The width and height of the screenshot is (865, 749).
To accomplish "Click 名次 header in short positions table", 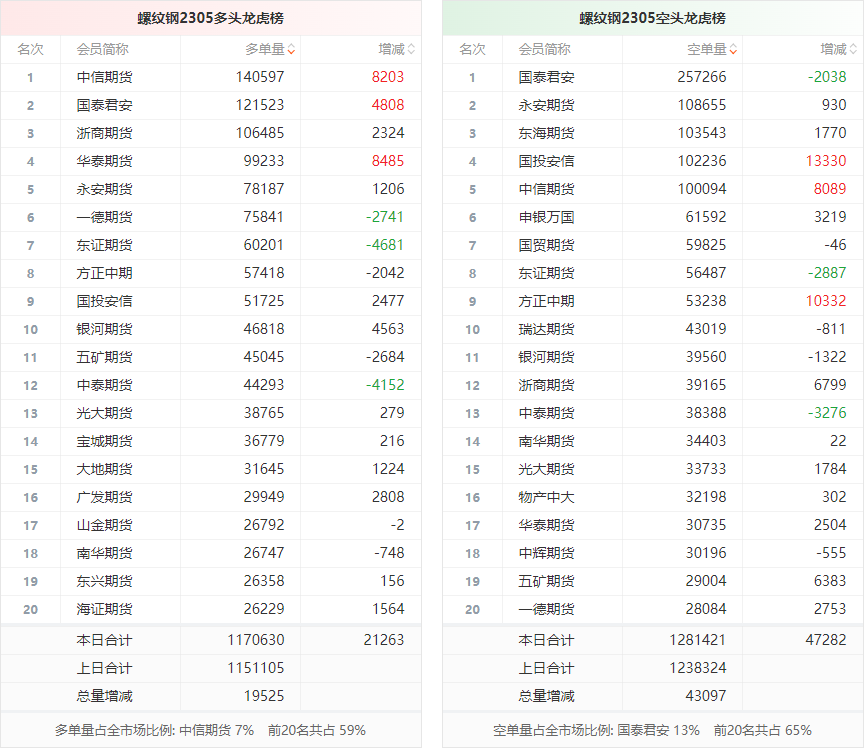I will pos(472,49).
